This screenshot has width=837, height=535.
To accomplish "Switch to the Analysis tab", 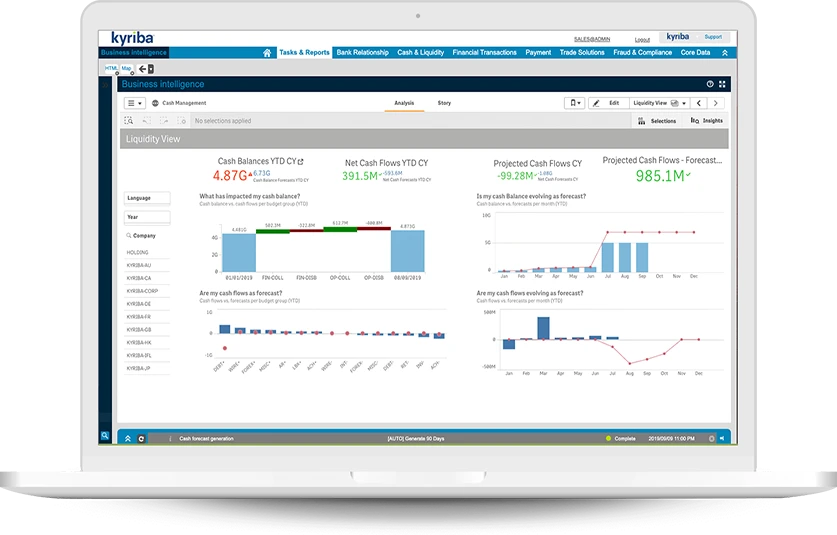I will [404, 103].
